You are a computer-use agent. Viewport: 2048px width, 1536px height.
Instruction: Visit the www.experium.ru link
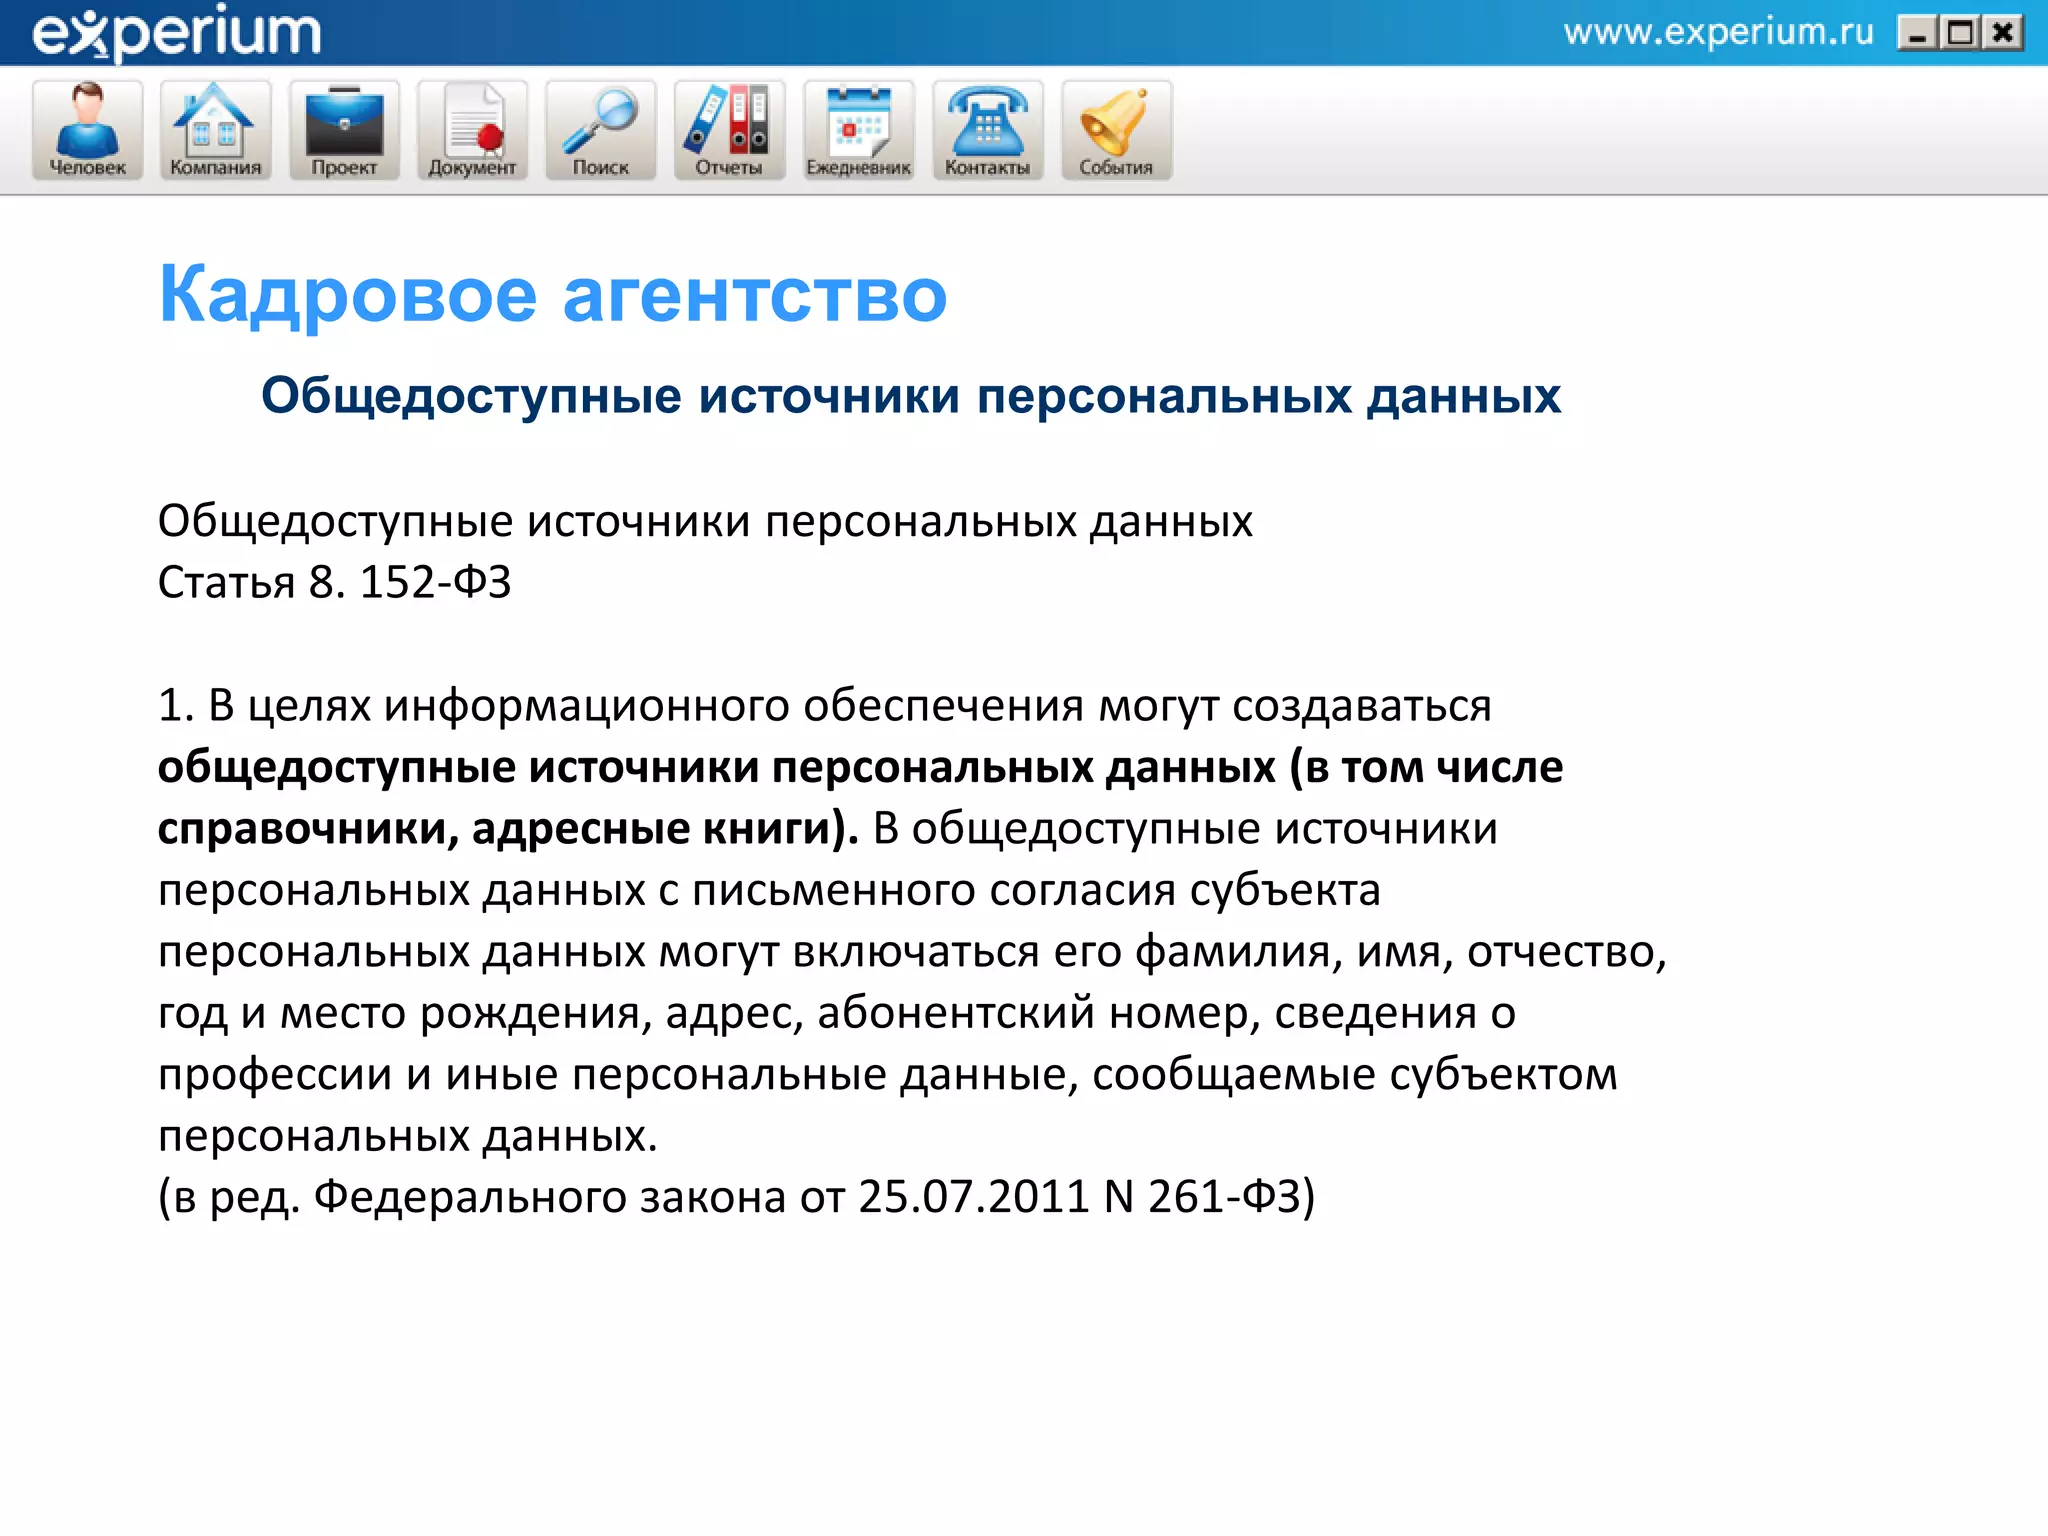[1718, 32]
